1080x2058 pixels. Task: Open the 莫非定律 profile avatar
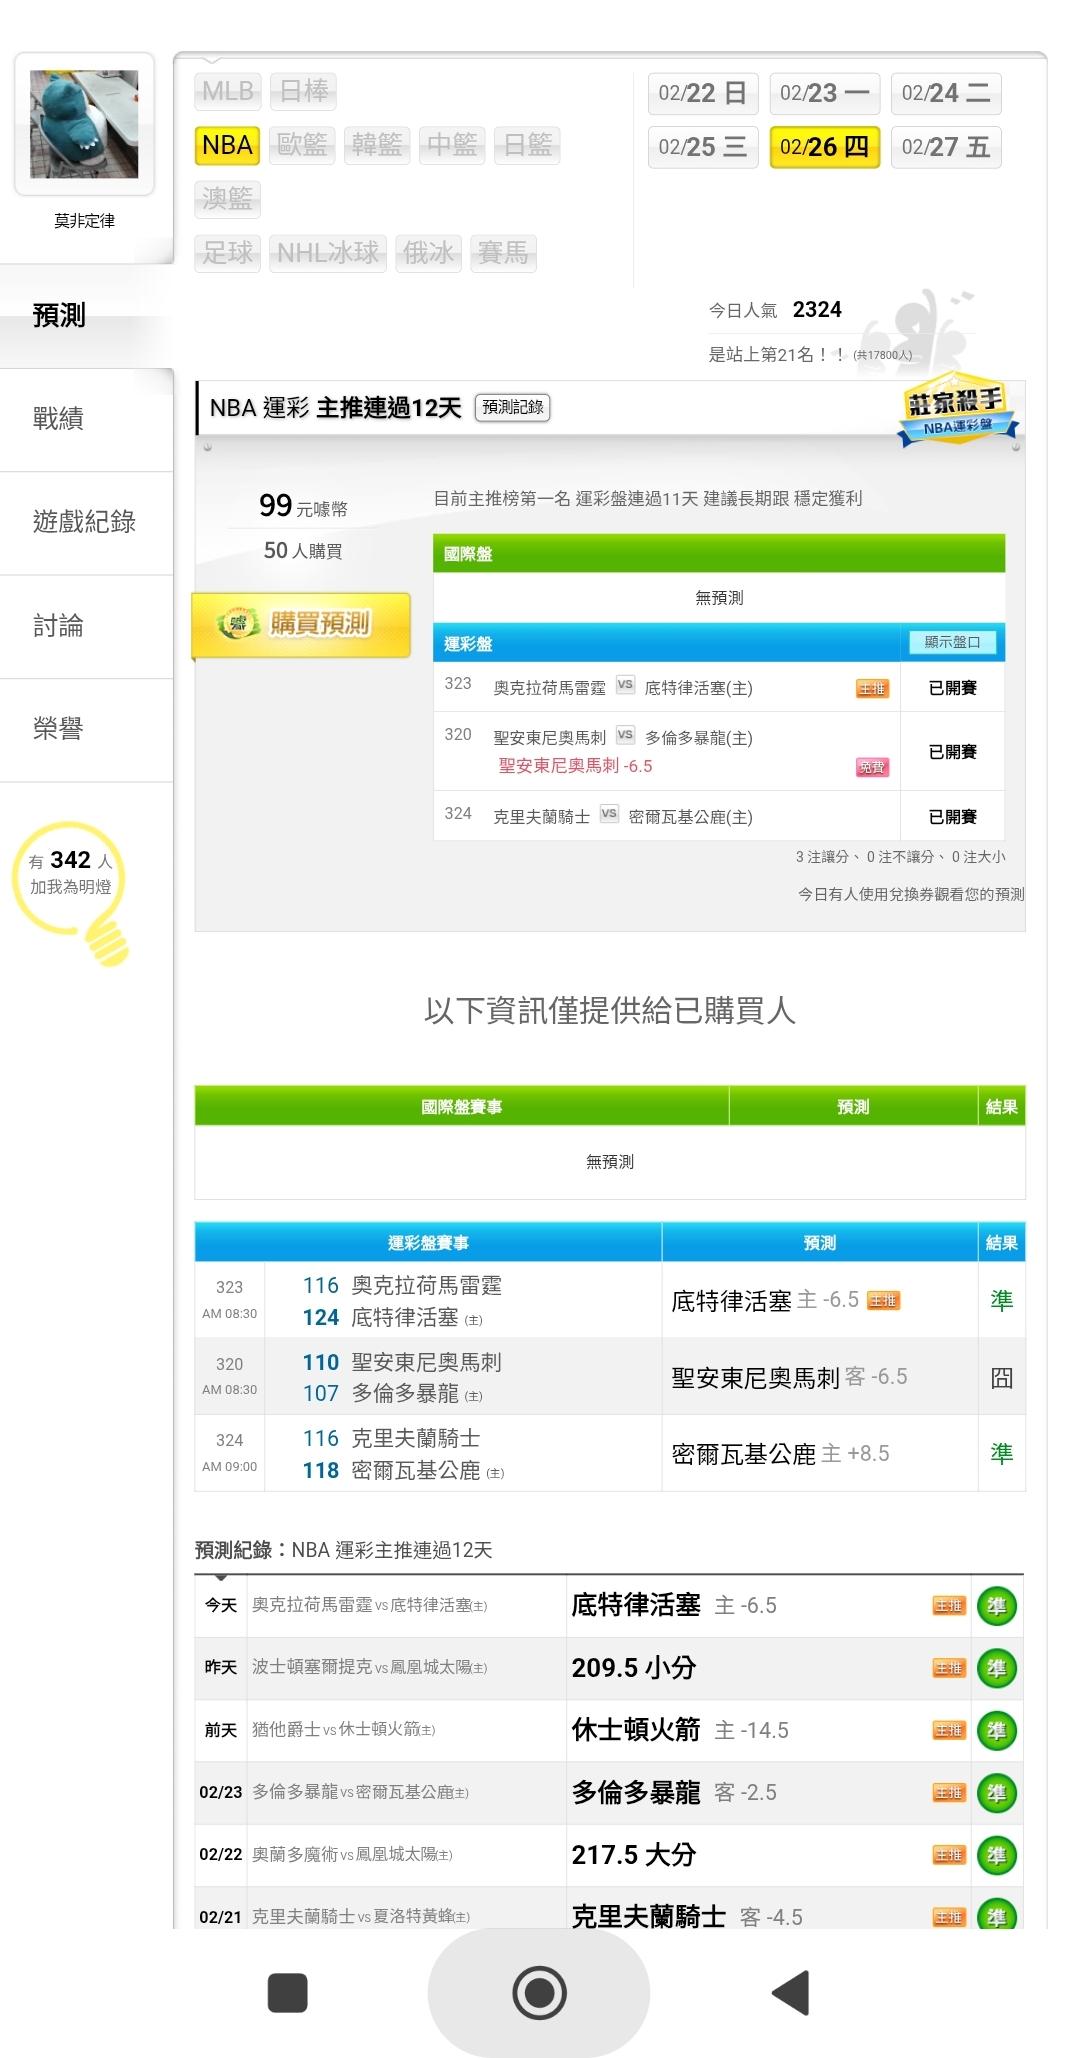pyautogui.click(x=84, y=124)
